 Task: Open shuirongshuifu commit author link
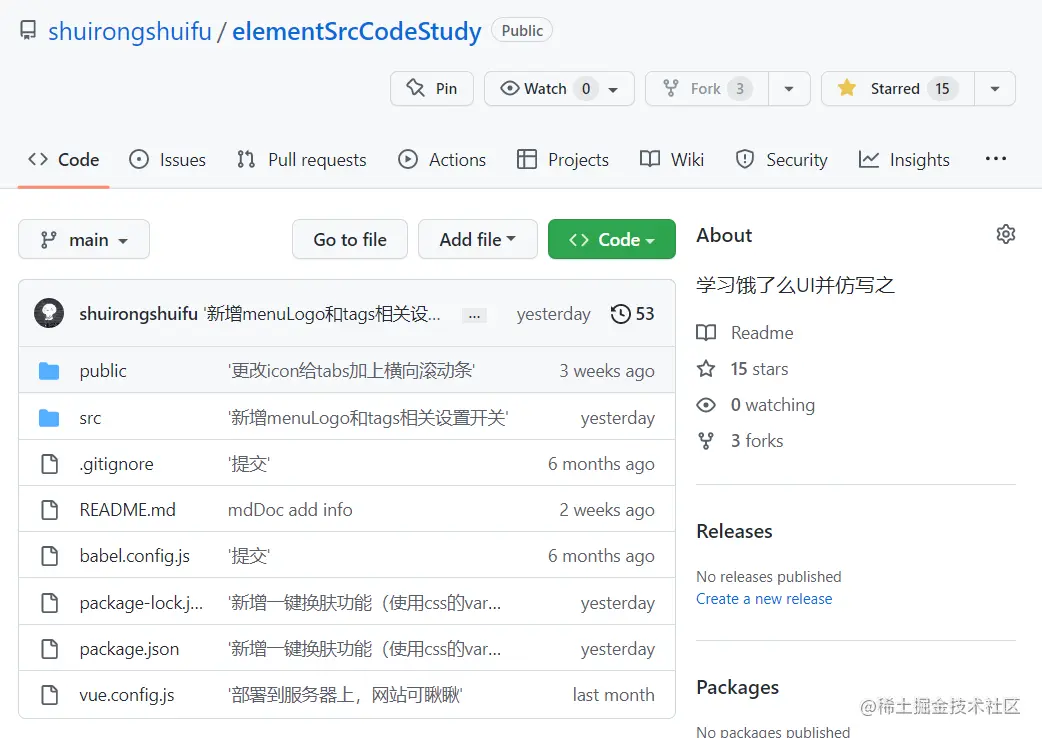pos(138,314)
